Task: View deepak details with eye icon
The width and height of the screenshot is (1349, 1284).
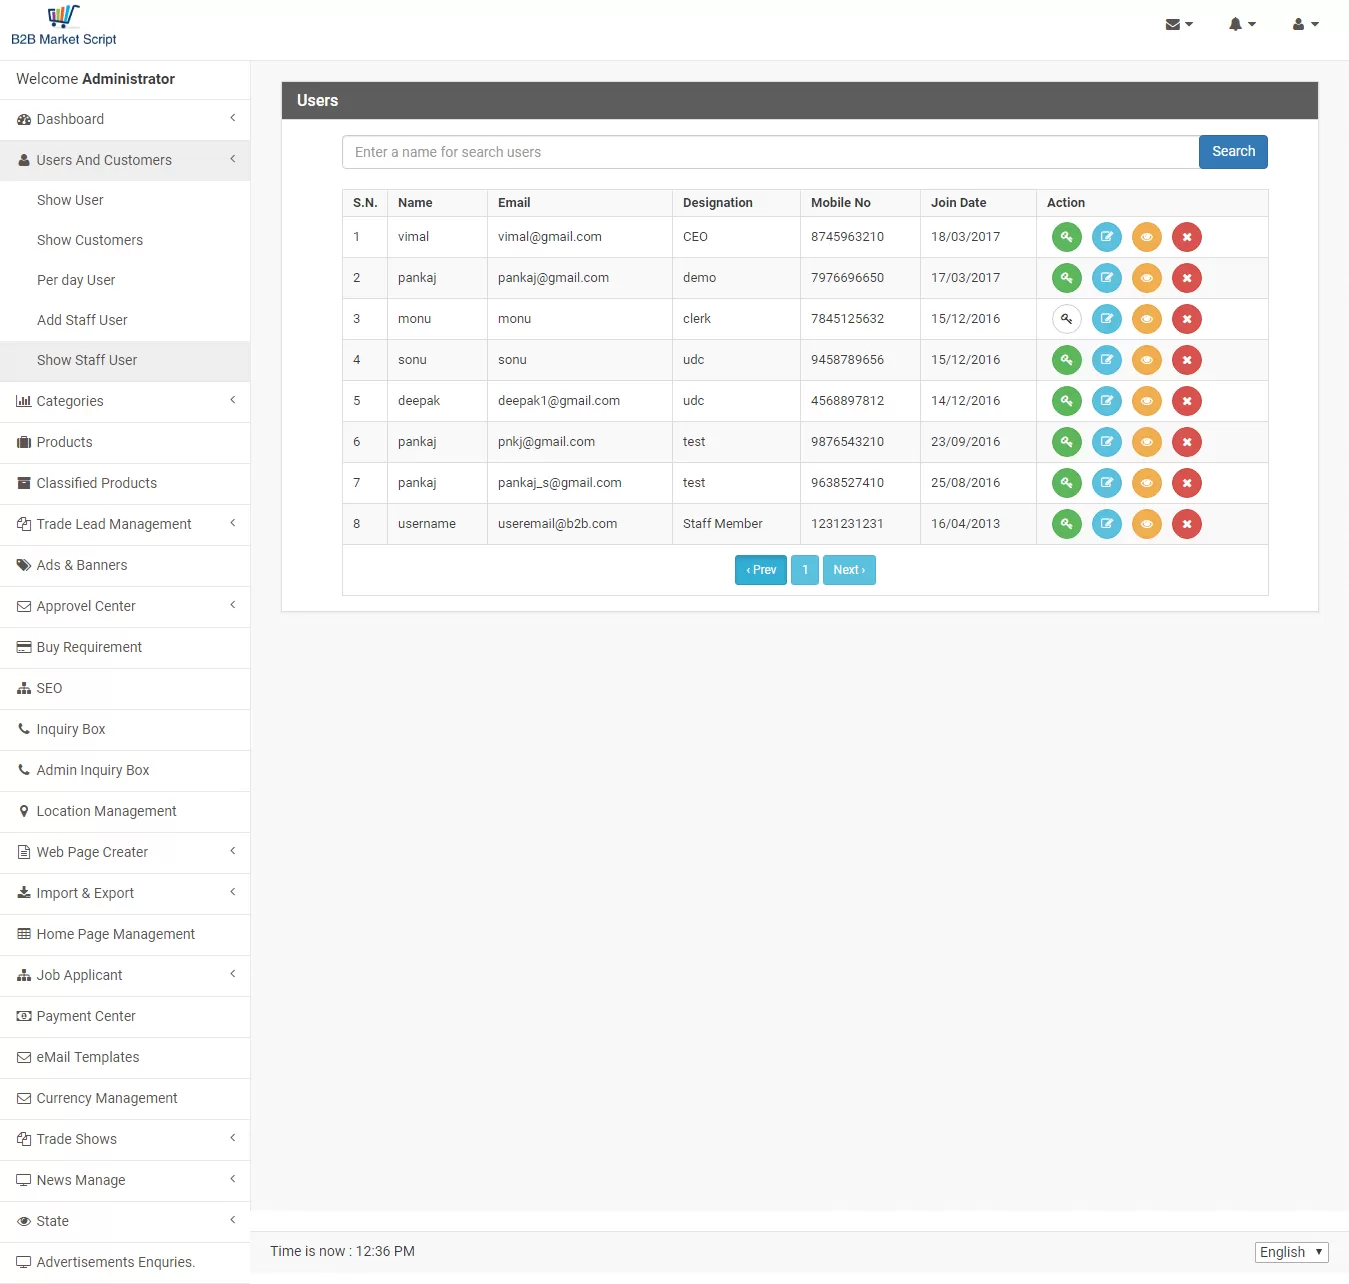Action: click(1147, 401)
